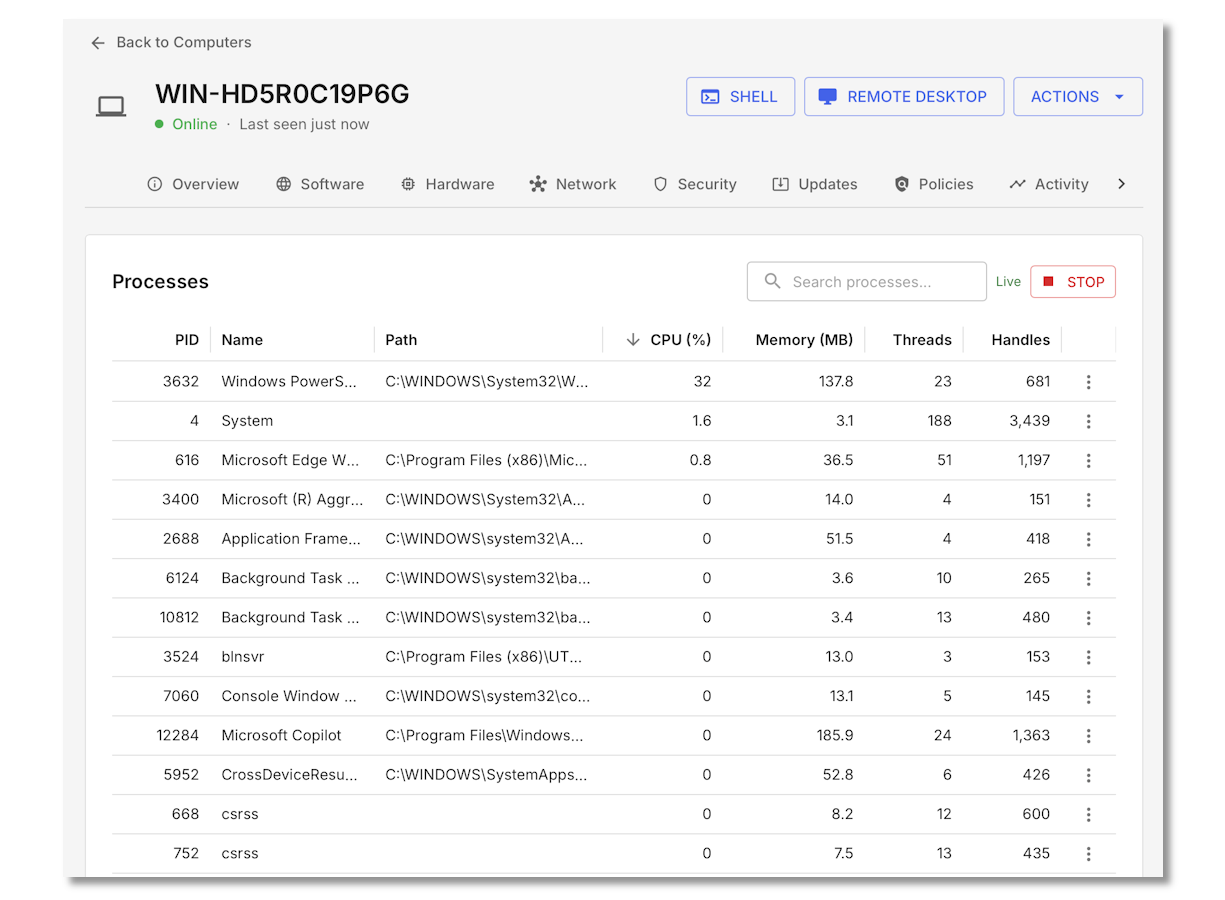Click the Policies badge icon
1225x900 pixels.
tap(901, 184)
